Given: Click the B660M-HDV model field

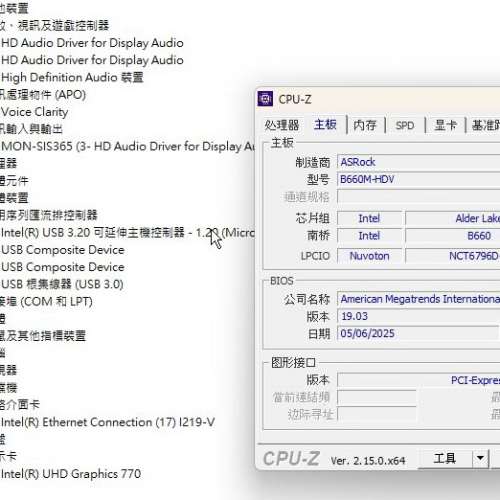Looking at the screenshot, I should point(419,179).
